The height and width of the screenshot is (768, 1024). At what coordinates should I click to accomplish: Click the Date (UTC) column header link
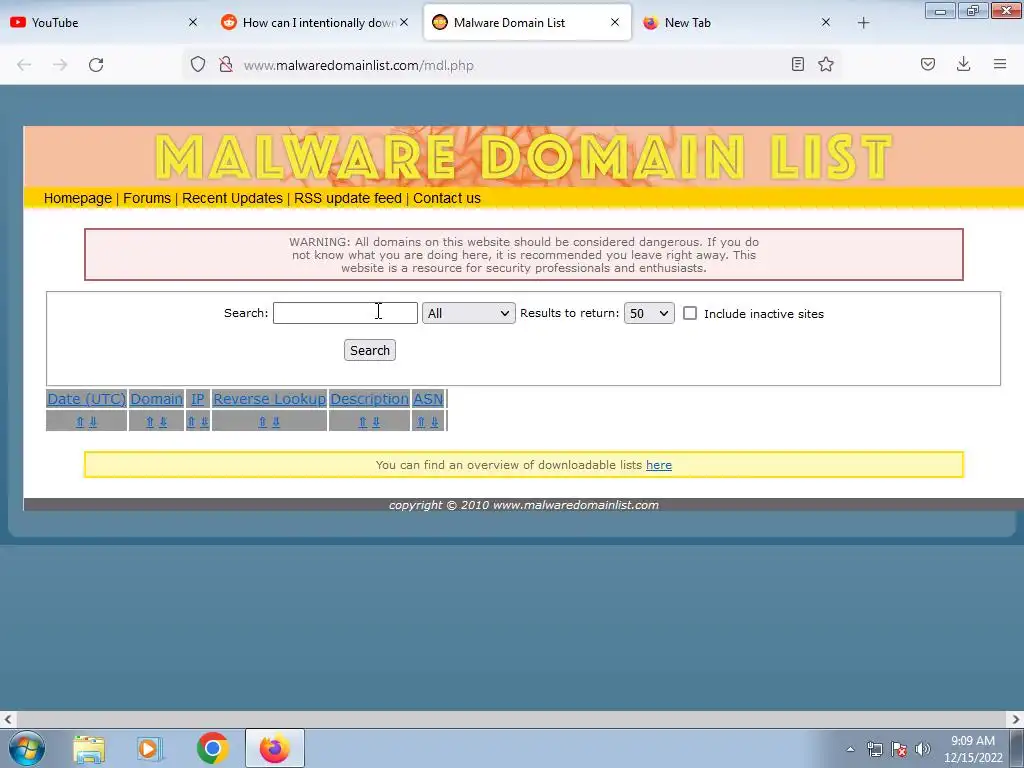[86, 399]
